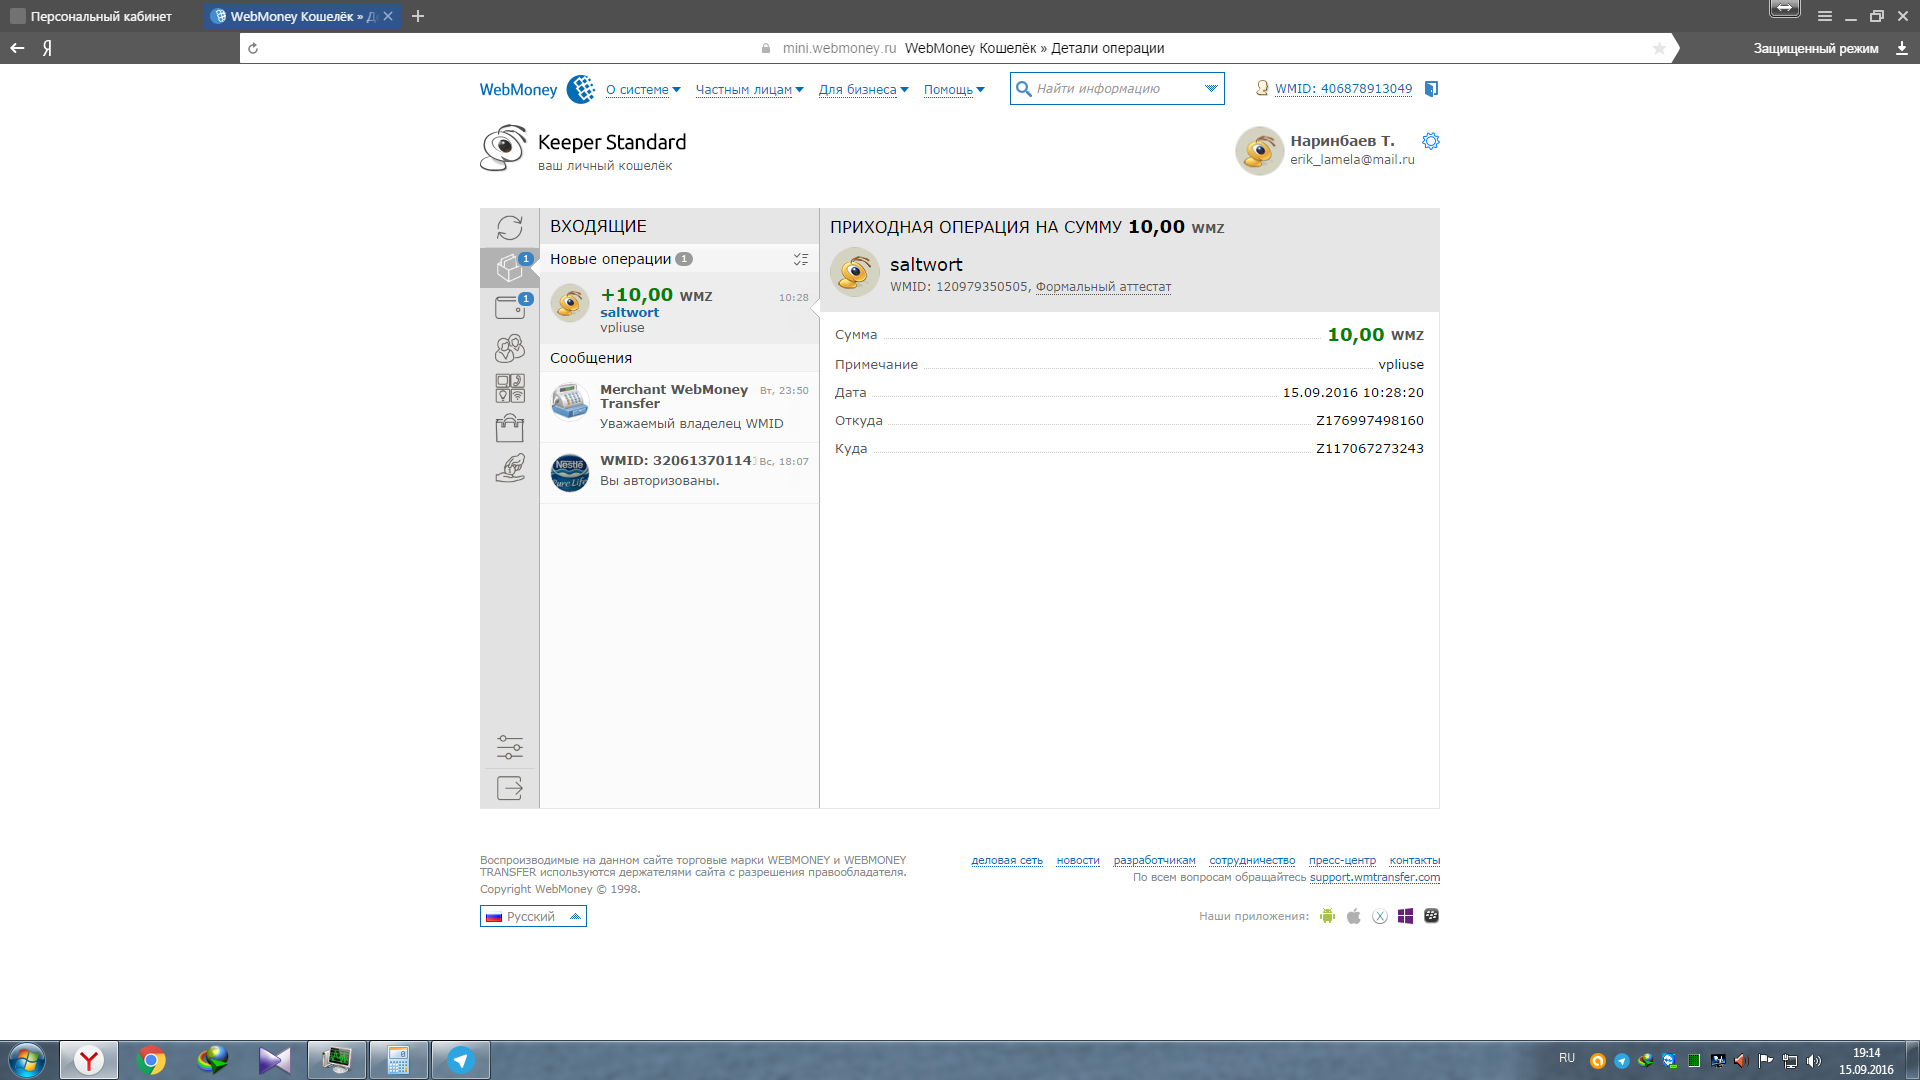Click the mark-all-read checklist icon
This screenshot has height=1080, width=1920.
(x=801, y=259)
